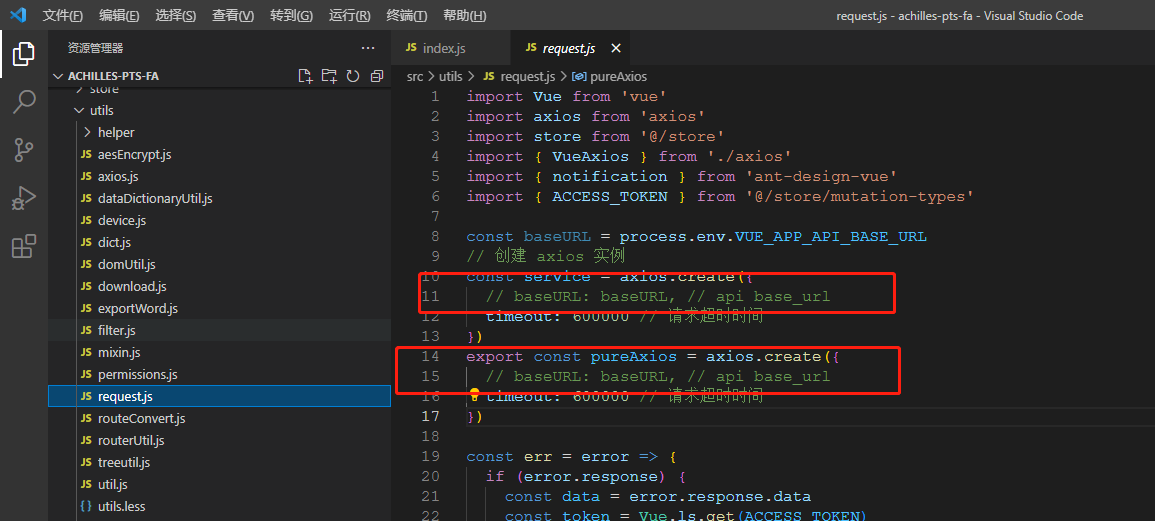Image resolution: width=1155 pixels, height=521 pixels.
Task: Open dict.js from explorer
Action: [220, 242]
